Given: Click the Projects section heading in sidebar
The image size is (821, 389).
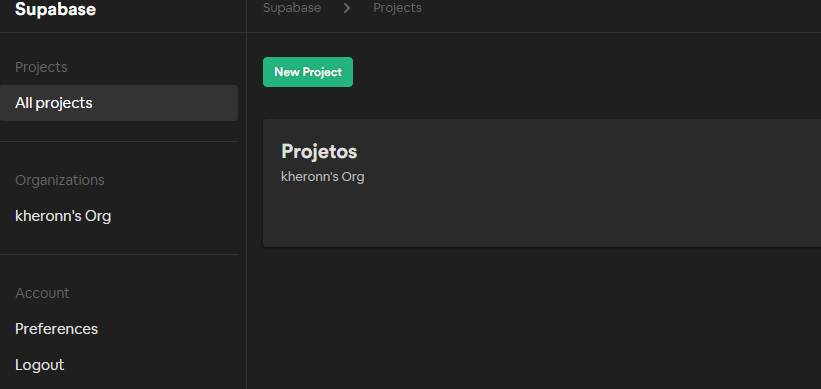Looking at the screenshot, I should 41,67.
